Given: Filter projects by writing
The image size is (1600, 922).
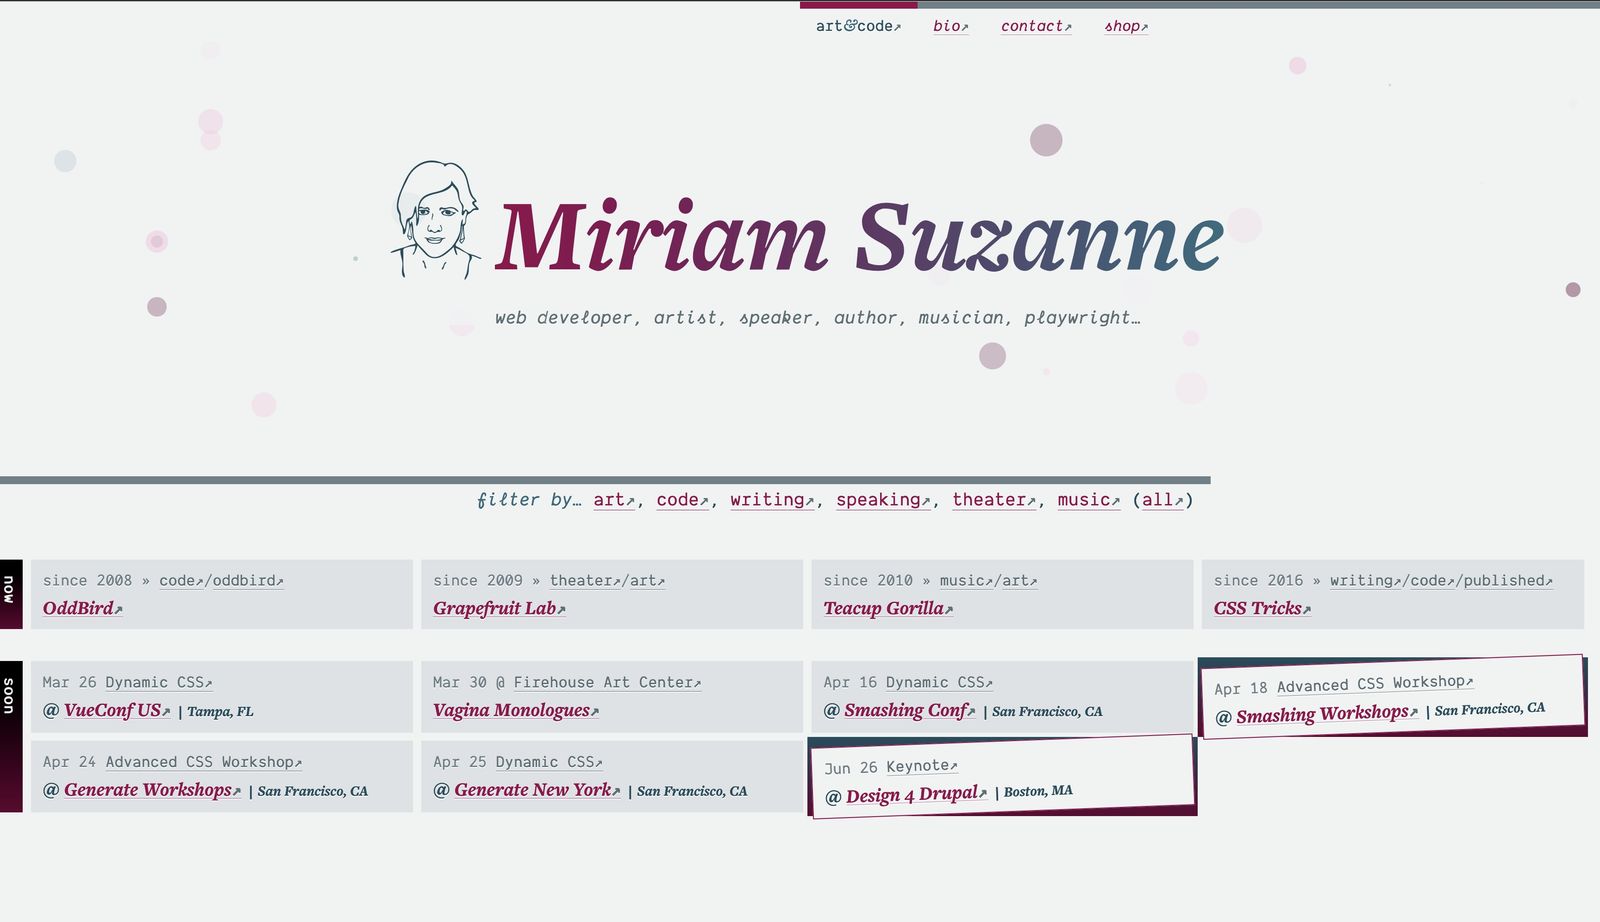Looking at the screenshot, I should (771, 500).
